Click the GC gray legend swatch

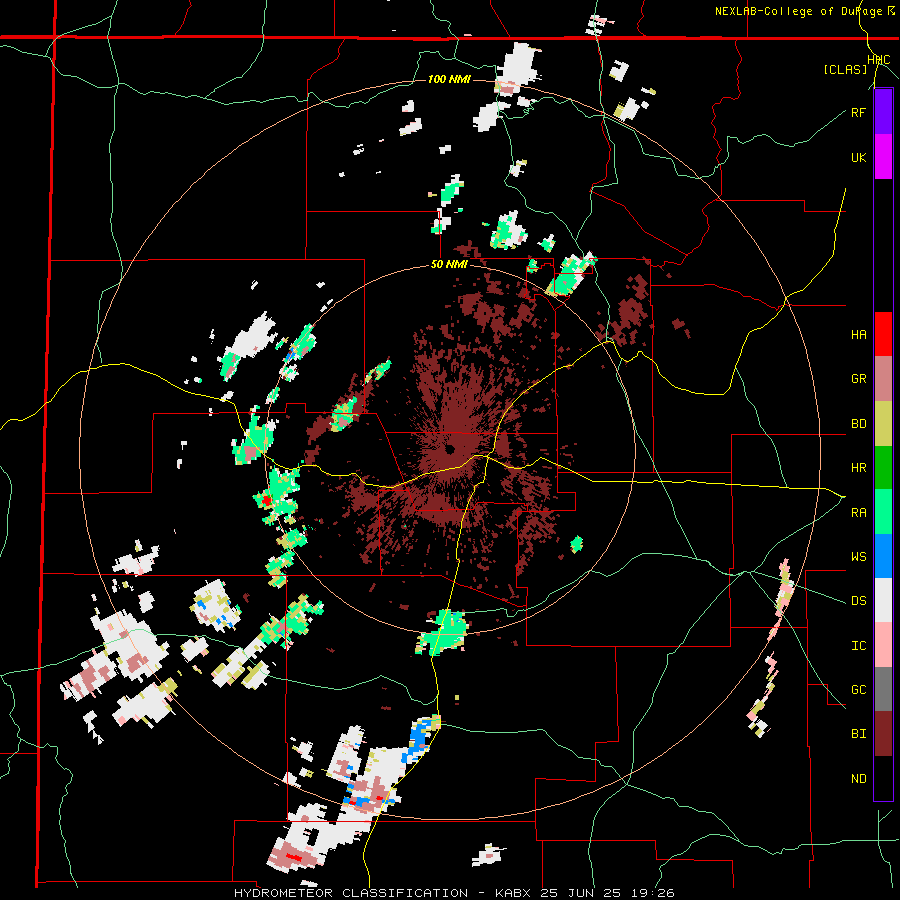click(x=883, y=689)
